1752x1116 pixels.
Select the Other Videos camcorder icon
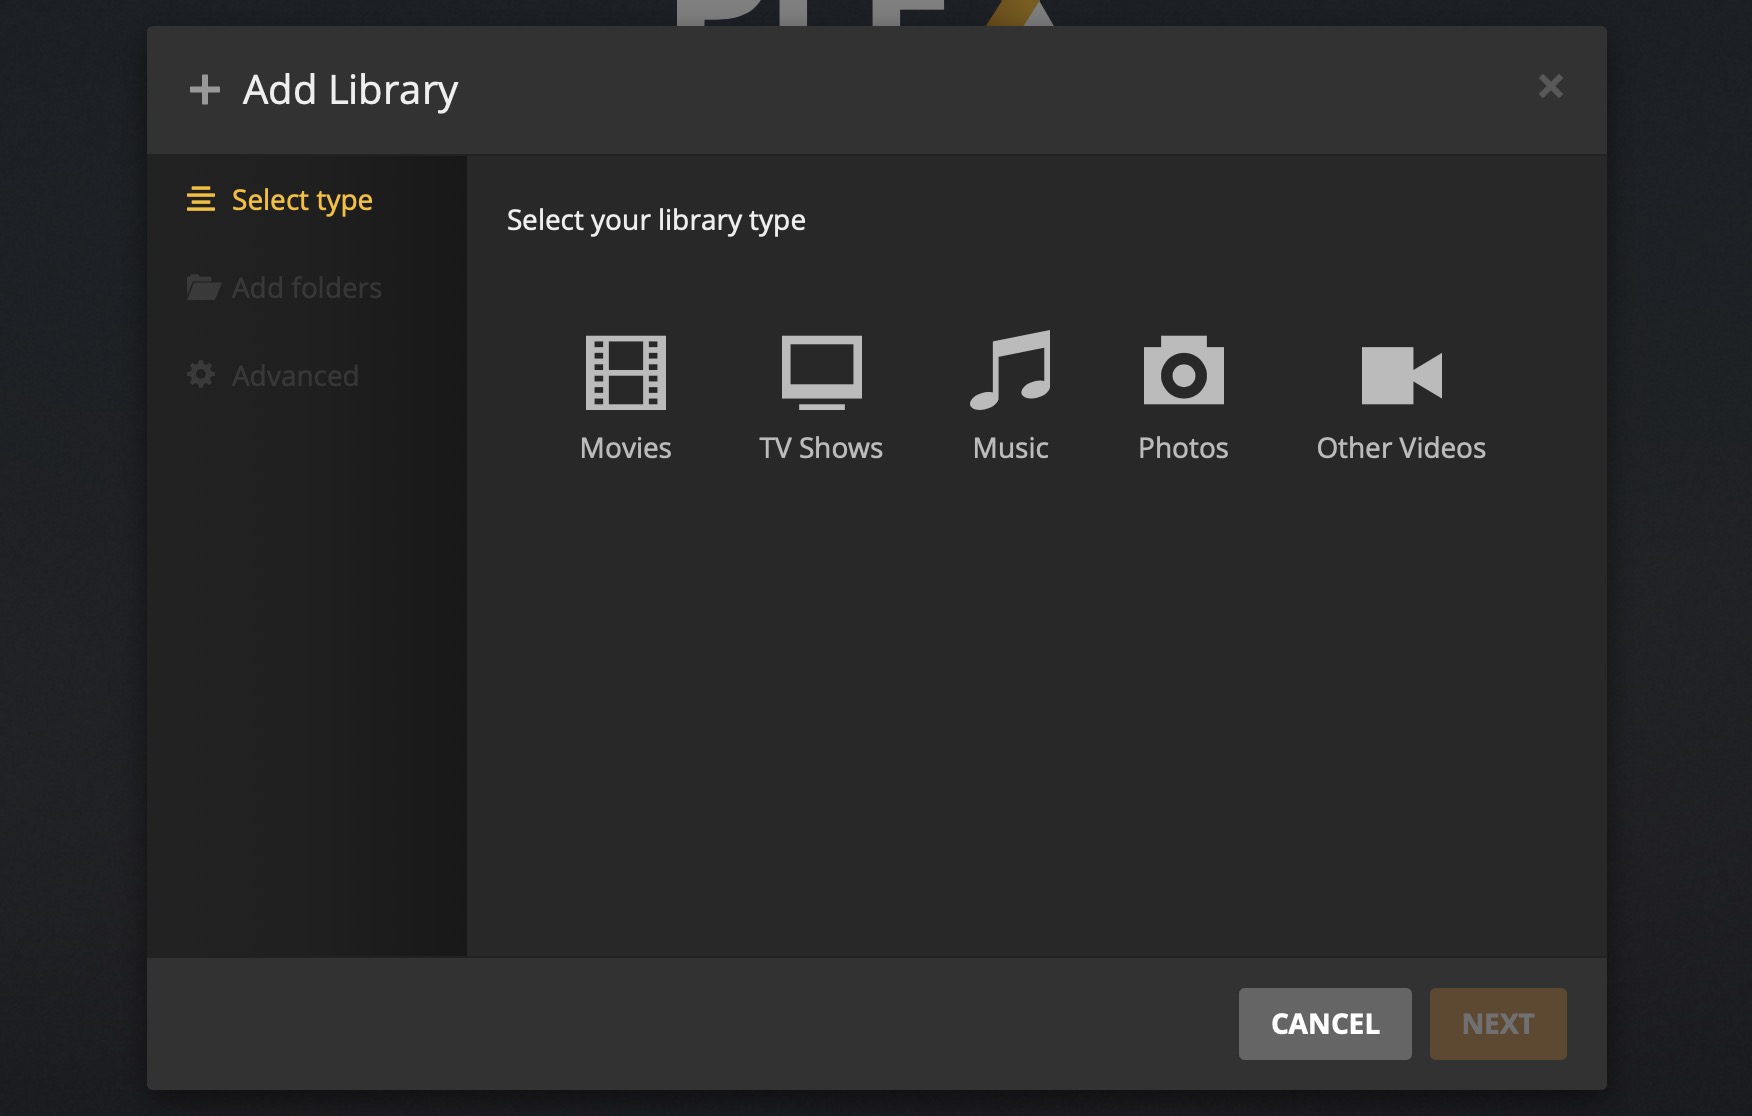pyautogui.click(x=1401, y=375)
